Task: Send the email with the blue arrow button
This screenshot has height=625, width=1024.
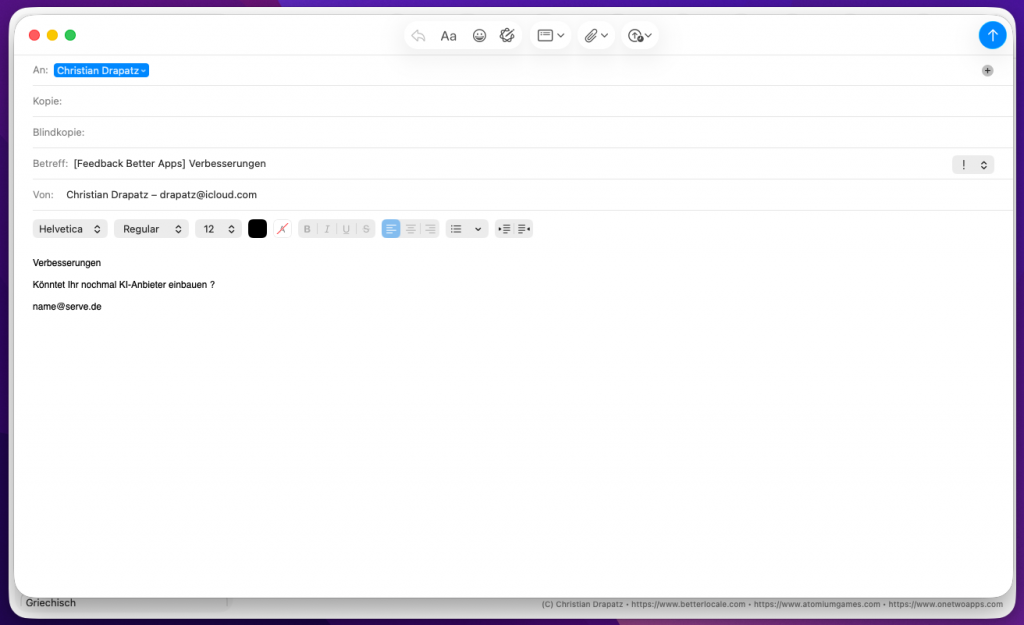Action: (992, 35)
